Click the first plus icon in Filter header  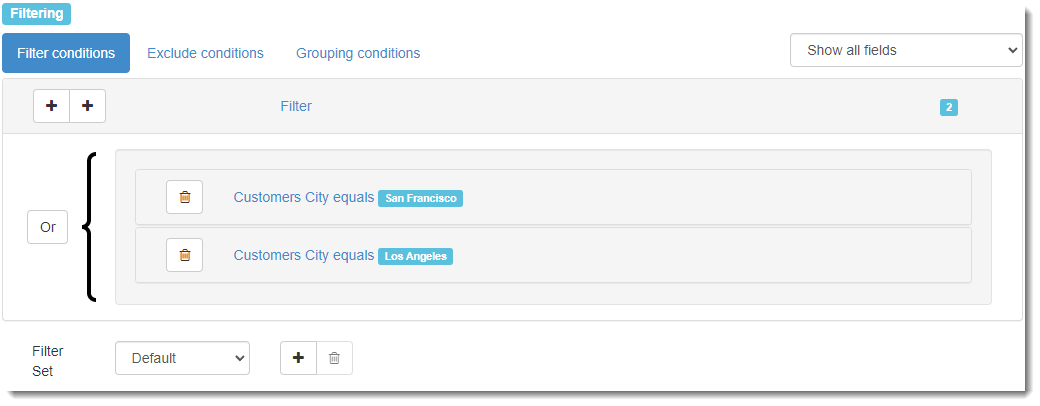(x=52, y=106)
